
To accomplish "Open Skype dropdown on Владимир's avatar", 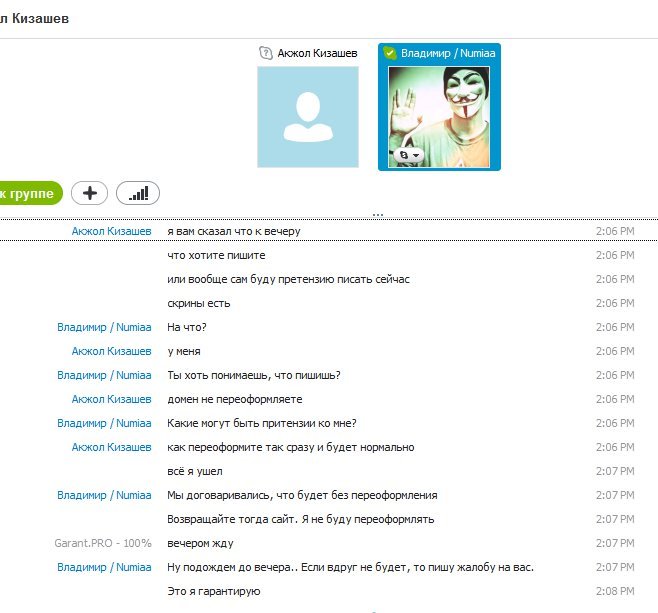I will 408,155.
